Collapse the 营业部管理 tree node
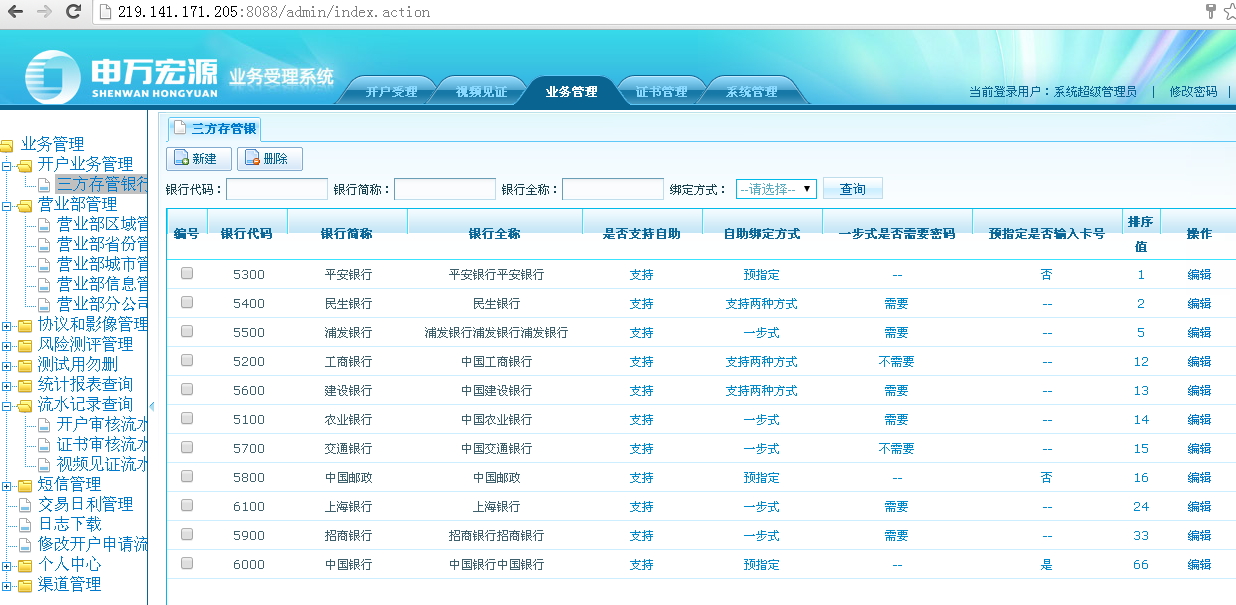 click(x=7, y=205)
